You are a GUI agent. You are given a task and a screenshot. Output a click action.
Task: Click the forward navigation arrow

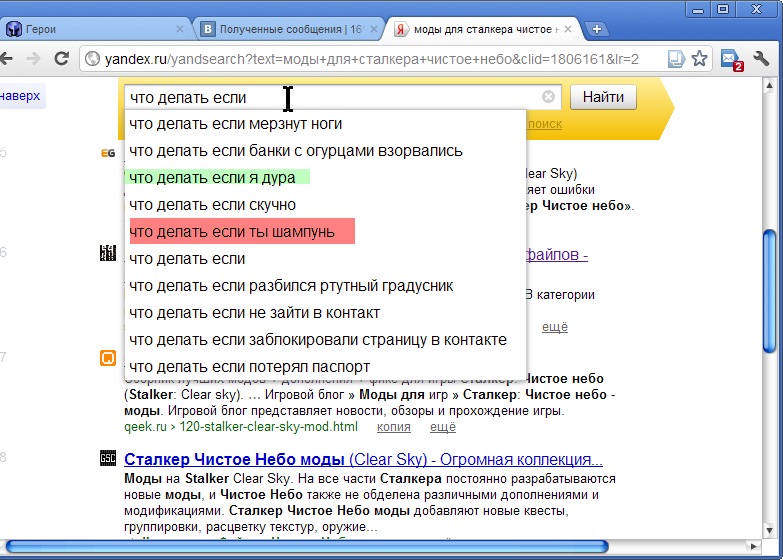pyautogui.click(x=33, y=59)
